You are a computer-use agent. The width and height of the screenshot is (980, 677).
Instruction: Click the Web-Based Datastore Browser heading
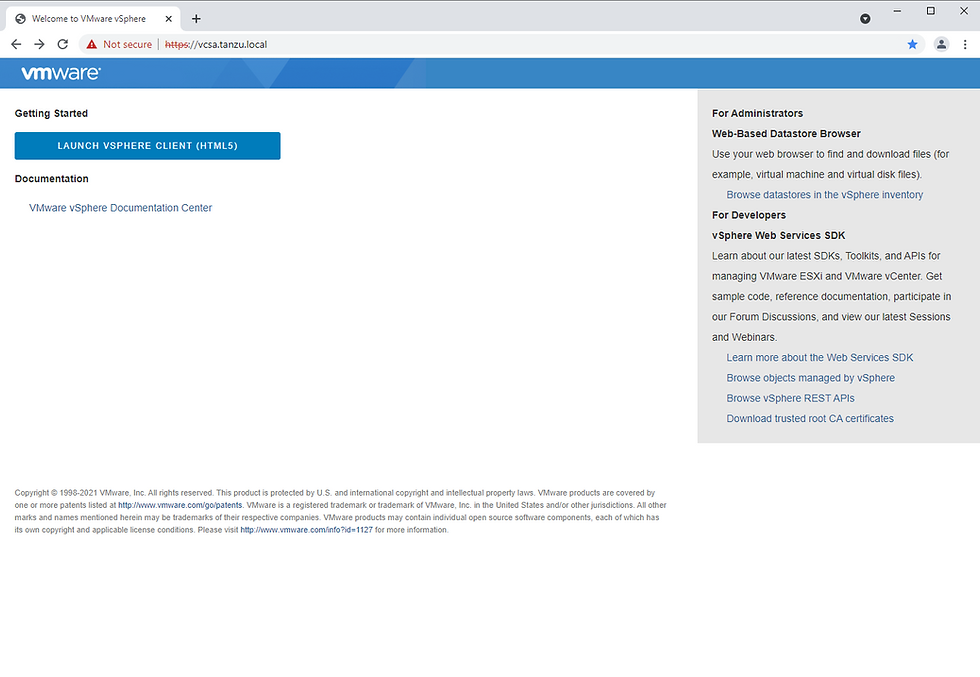tap(786, 134)
